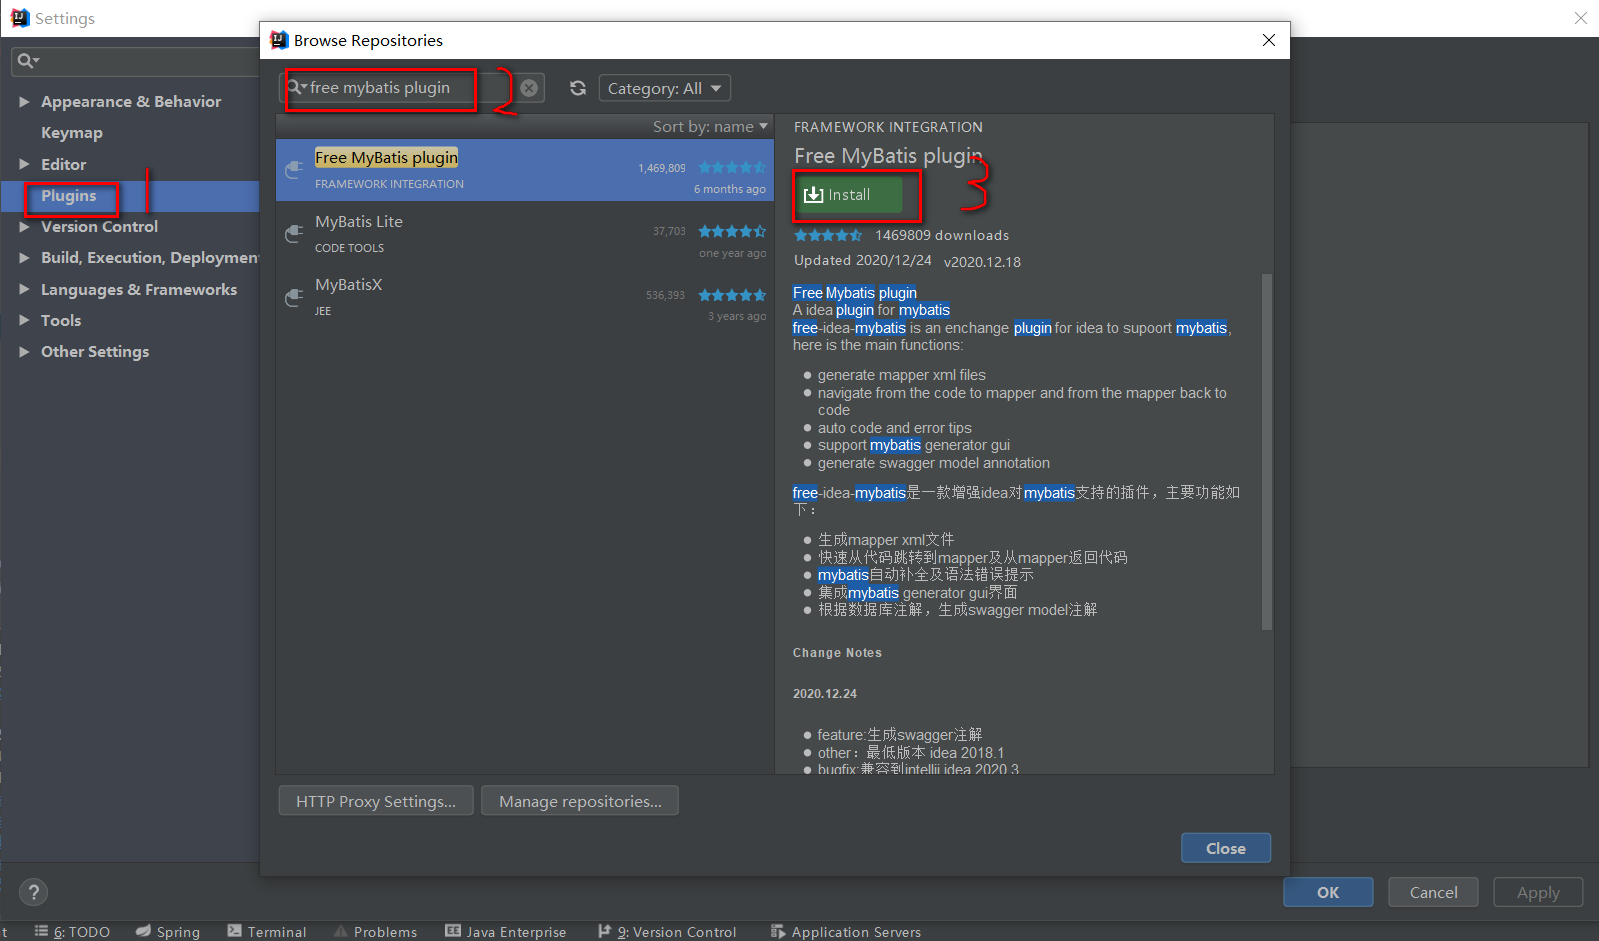Open the TODO tool window

click(72, 931)
